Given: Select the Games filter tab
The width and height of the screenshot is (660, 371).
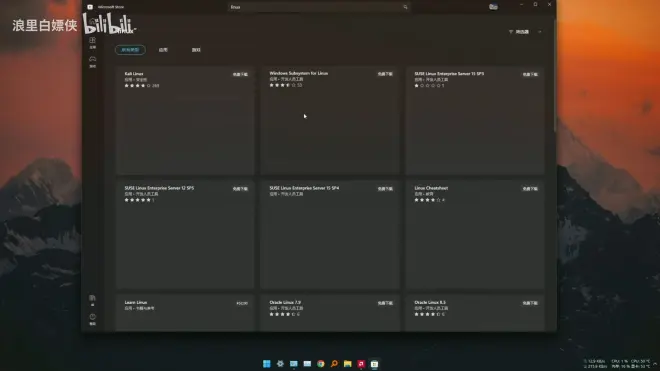Looking at the screenshot, I should pyautogui.click(x=196, y=50).
